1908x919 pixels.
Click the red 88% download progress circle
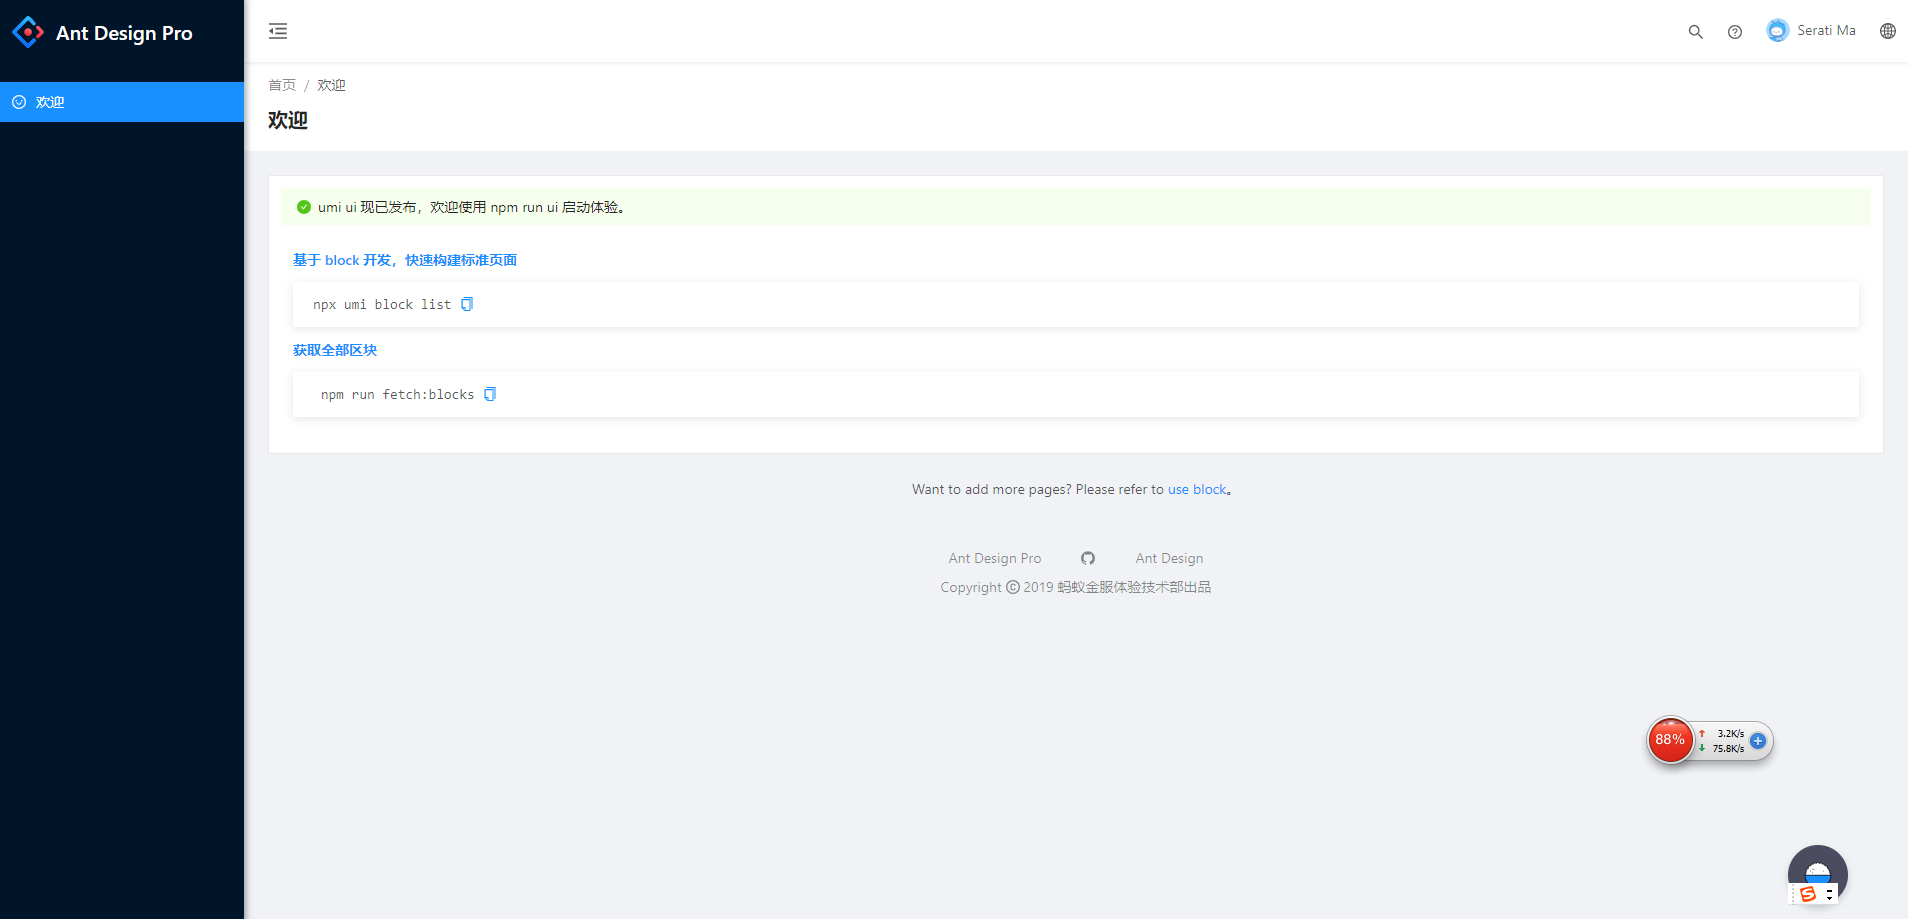(1670, 740)
